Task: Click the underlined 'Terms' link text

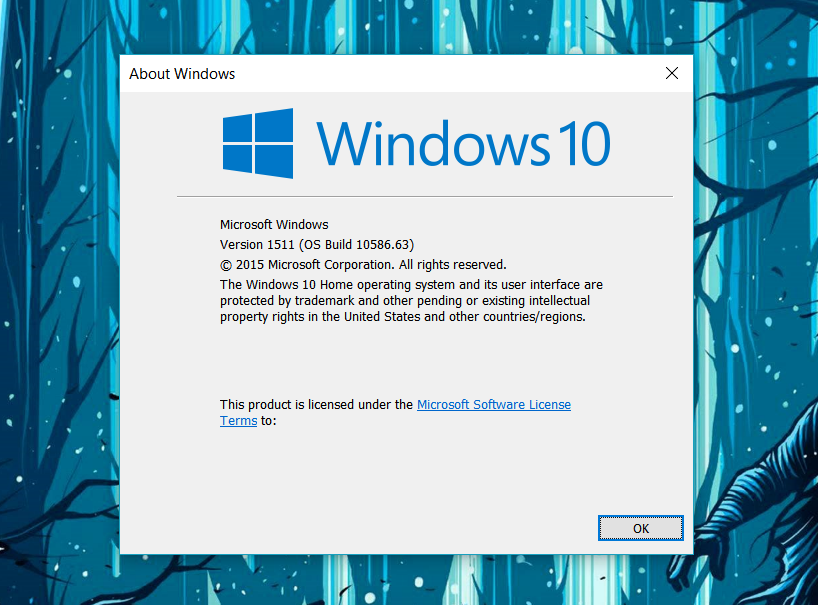Action: tap(238, 420)
